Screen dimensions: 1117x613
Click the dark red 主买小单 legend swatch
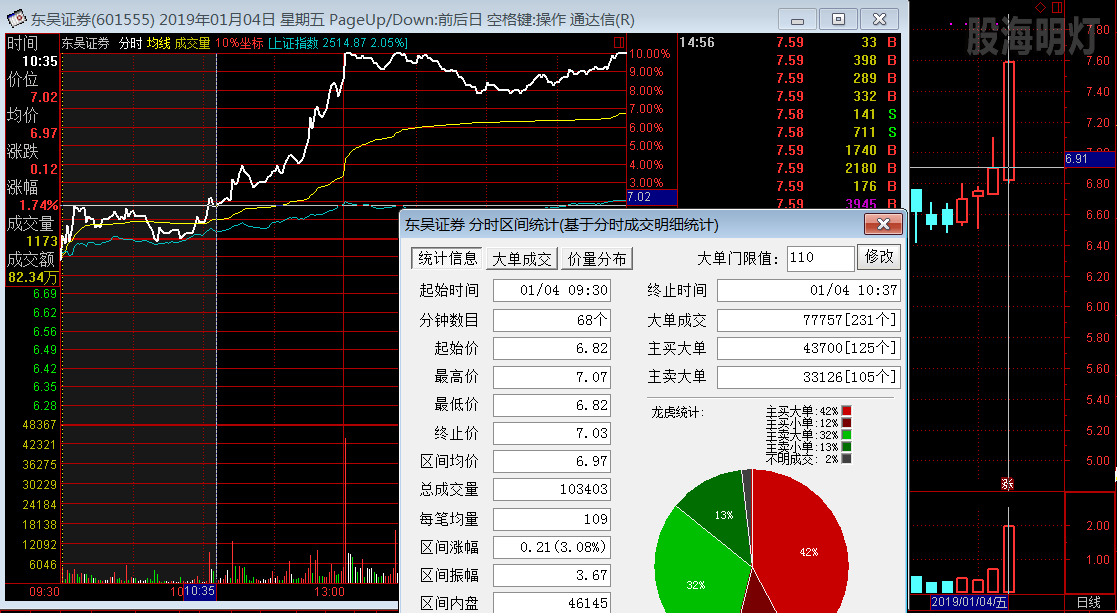click(846, 423)
